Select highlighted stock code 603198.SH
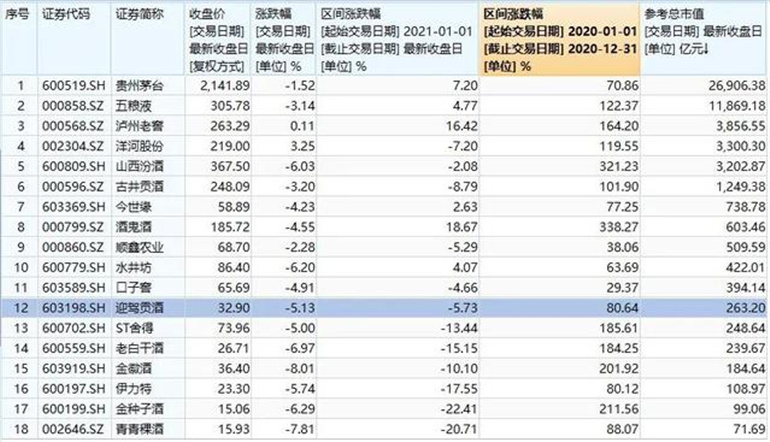This screenshot has width=770, height=442. click(74, 308)
